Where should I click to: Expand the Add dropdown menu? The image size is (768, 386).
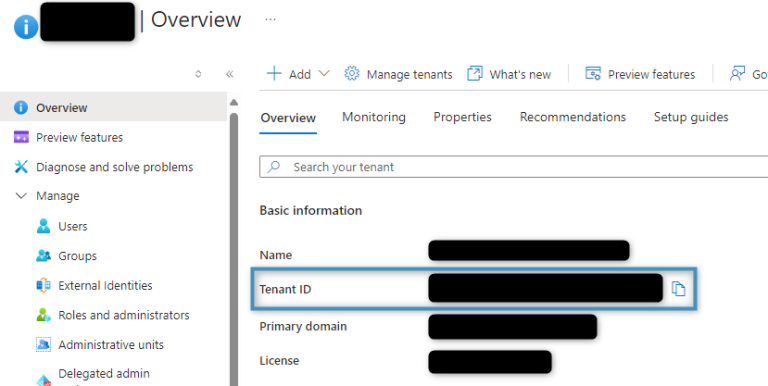tap(324, 73)
